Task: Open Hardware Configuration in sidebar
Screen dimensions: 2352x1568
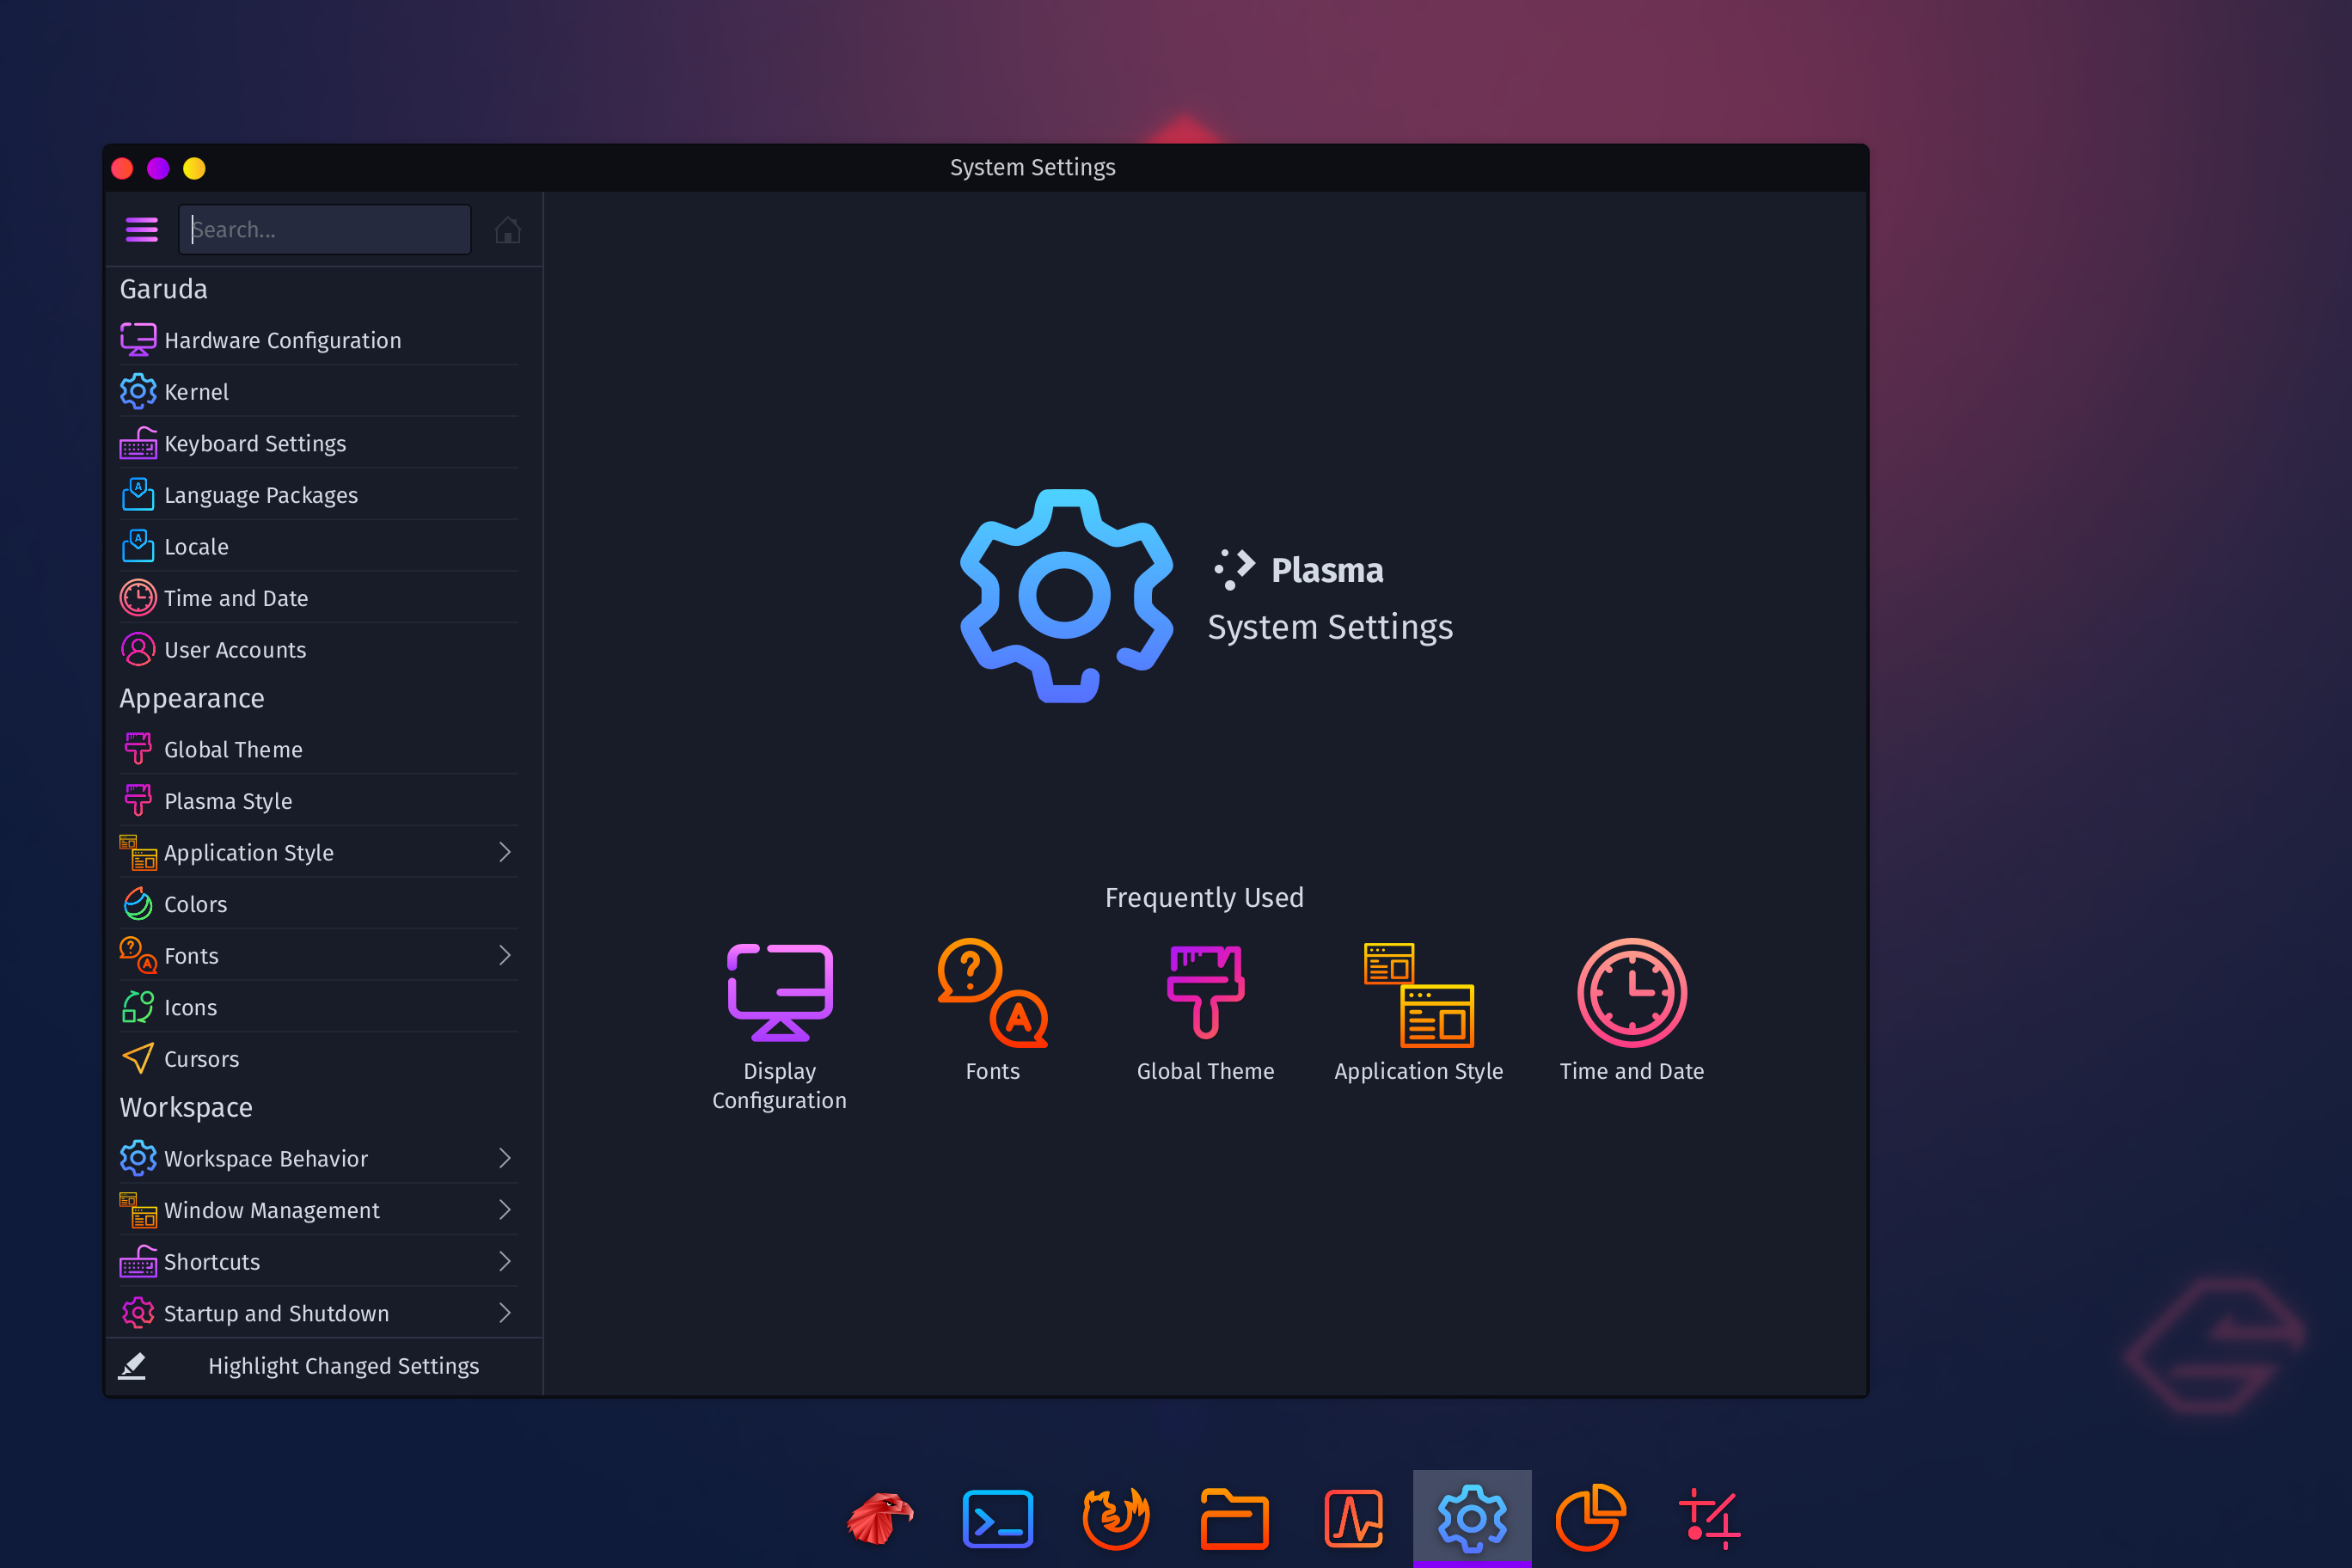Action: [318, 340]
